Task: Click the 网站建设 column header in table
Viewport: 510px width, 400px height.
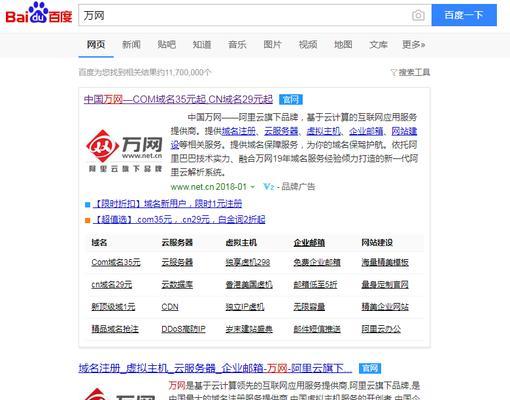Action: point(377,243)
